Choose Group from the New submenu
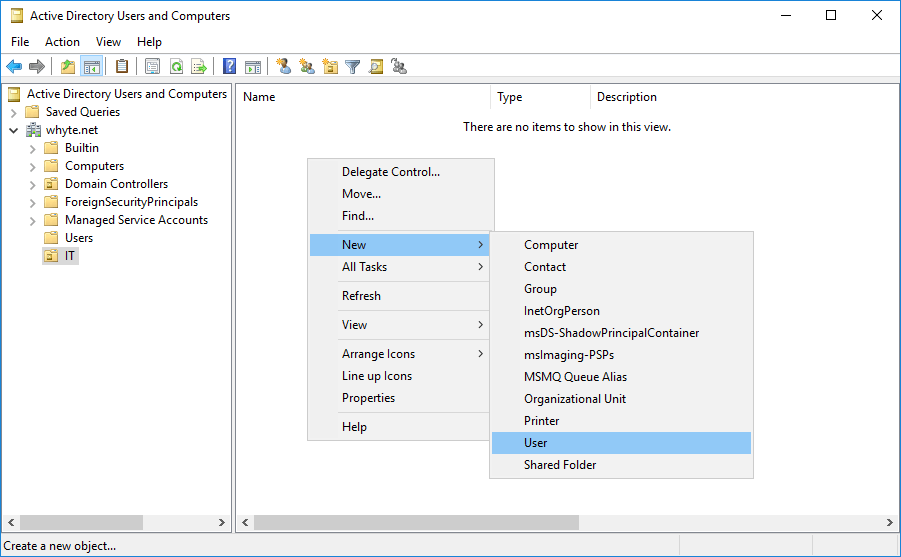The image size is (901, 557). [621, 289]
